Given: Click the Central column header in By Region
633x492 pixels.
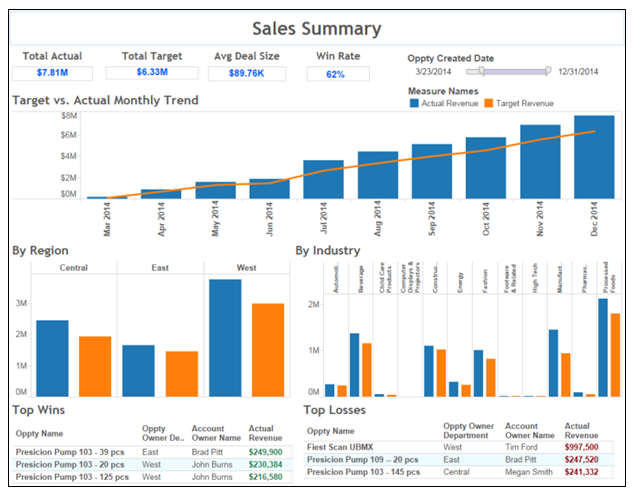Looking at the screenshot, I should coord(73,268).
